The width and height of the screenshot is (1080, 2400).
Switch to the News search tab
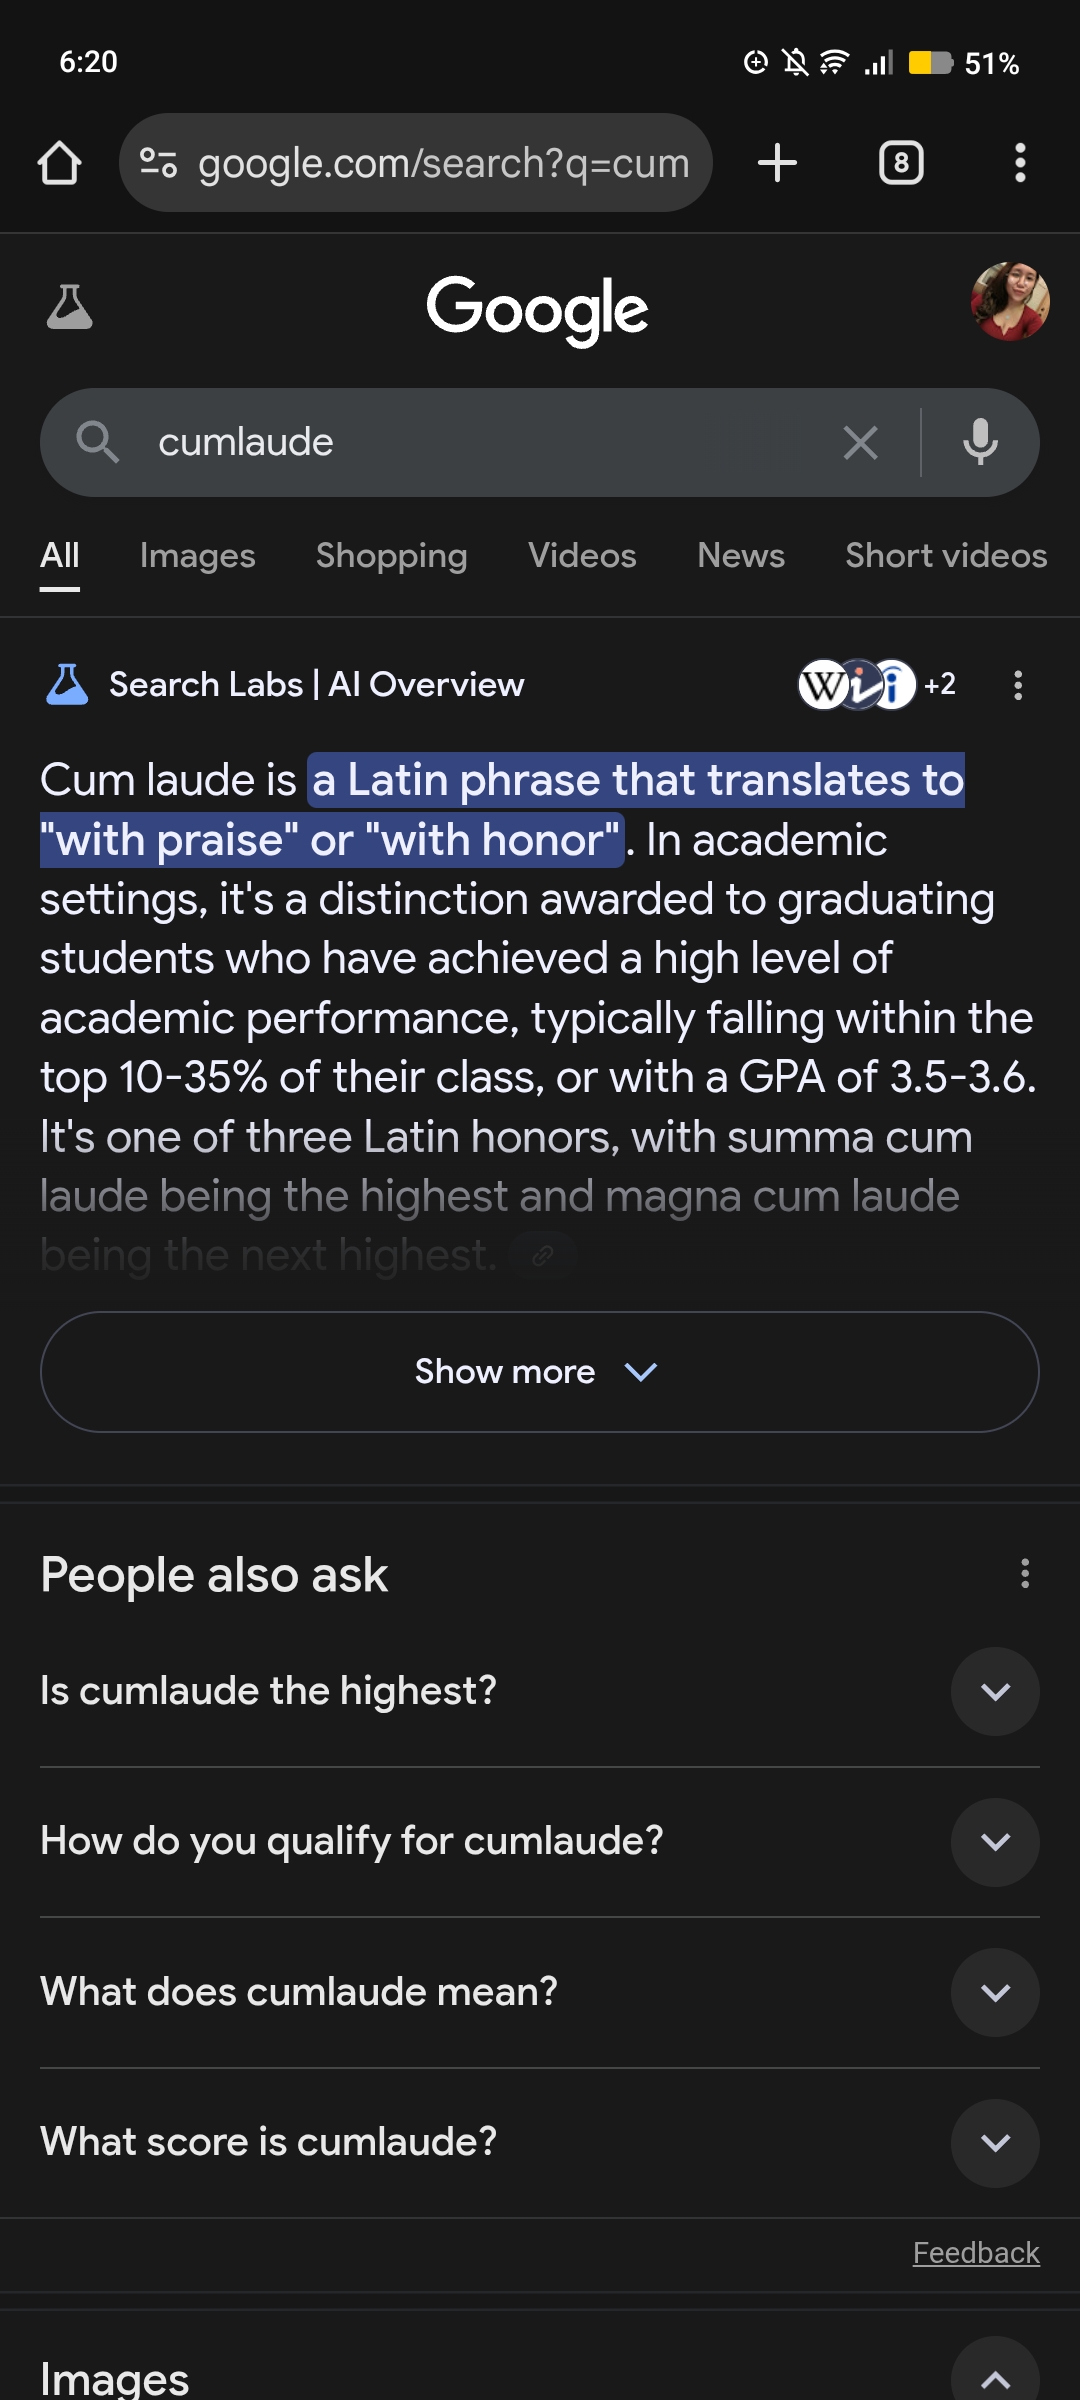(x=741, y=556)
